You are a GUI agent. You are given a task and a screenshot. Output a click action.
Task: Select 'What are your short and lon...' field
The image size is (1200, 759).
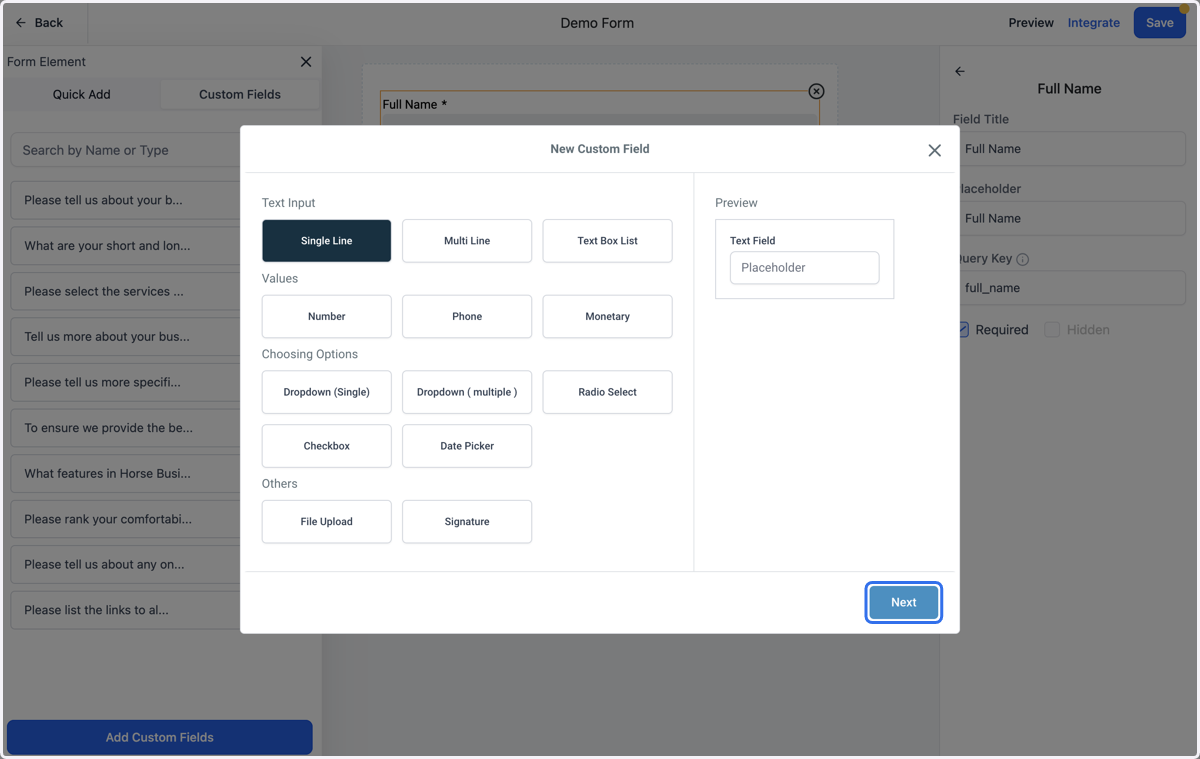click(125, 246)
